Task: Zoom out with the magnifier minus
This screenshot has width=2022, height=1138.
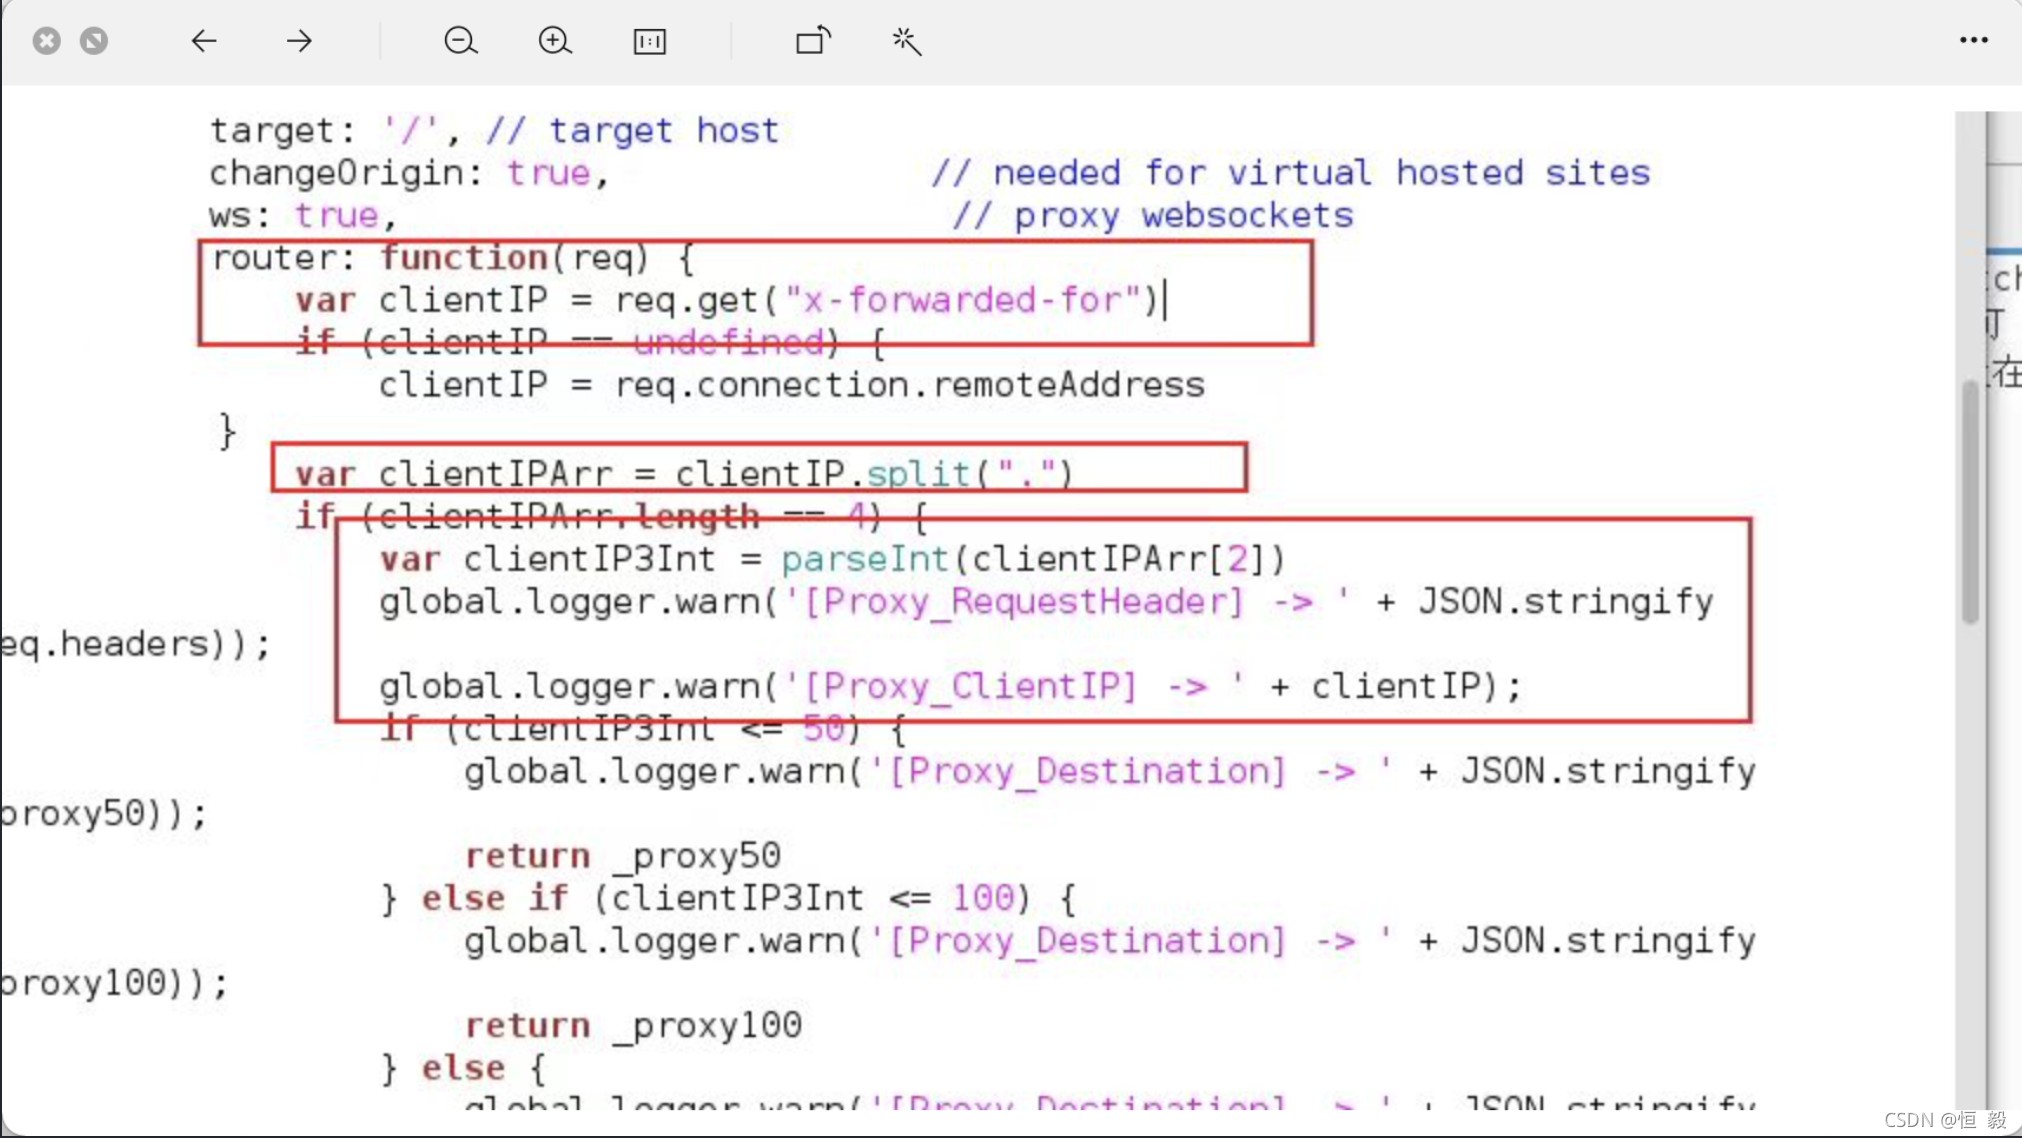Action: pos(460,41)
